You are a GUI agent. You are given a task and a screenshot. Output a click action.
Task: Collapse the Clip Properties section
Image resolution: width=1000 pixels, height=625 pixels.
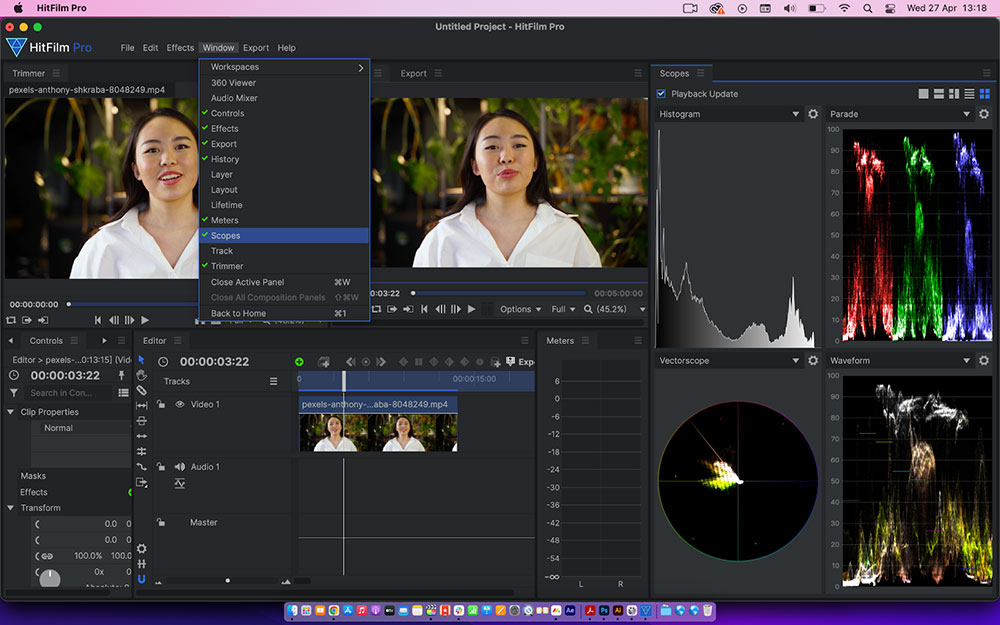10,412
